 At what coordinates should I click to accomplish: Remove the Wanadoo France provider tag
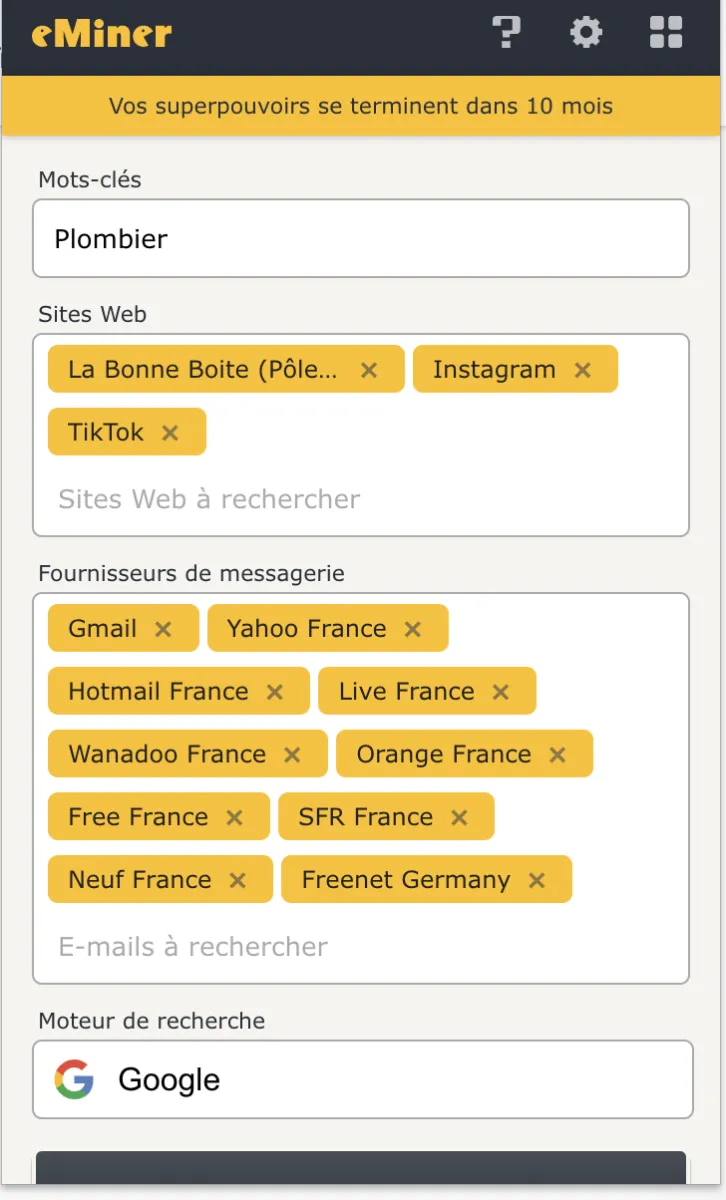[x=292, y=755]
